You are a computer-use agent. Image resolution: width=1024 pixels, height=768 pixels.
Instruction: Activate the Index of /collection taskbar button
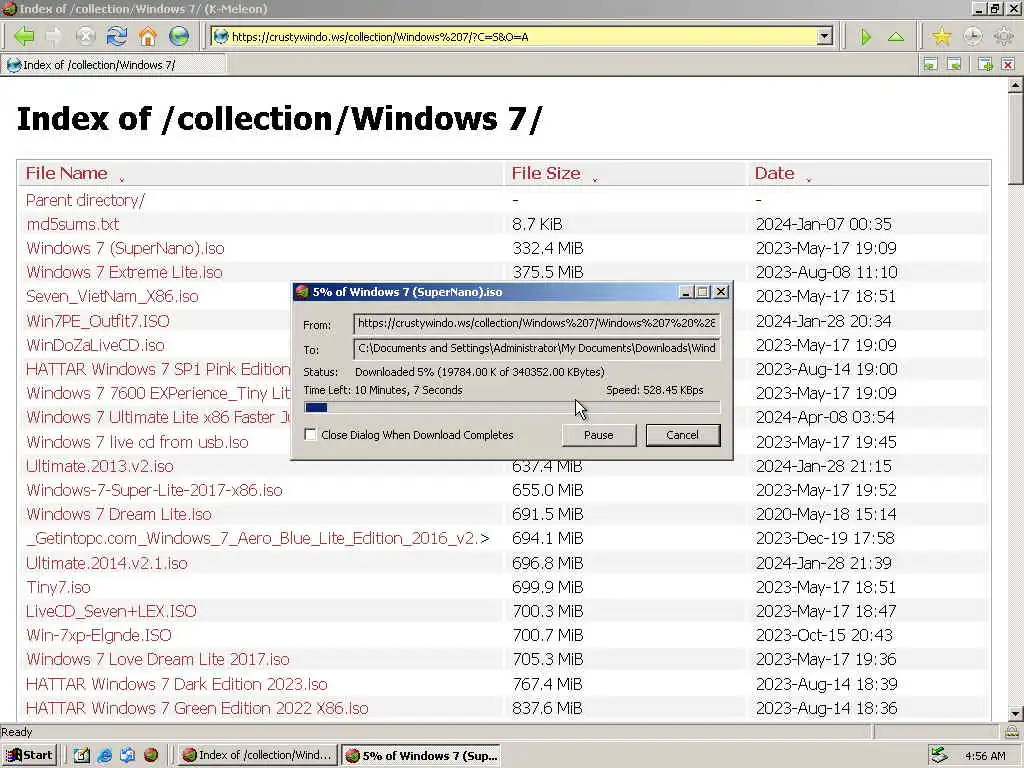[x=258, y=755]
